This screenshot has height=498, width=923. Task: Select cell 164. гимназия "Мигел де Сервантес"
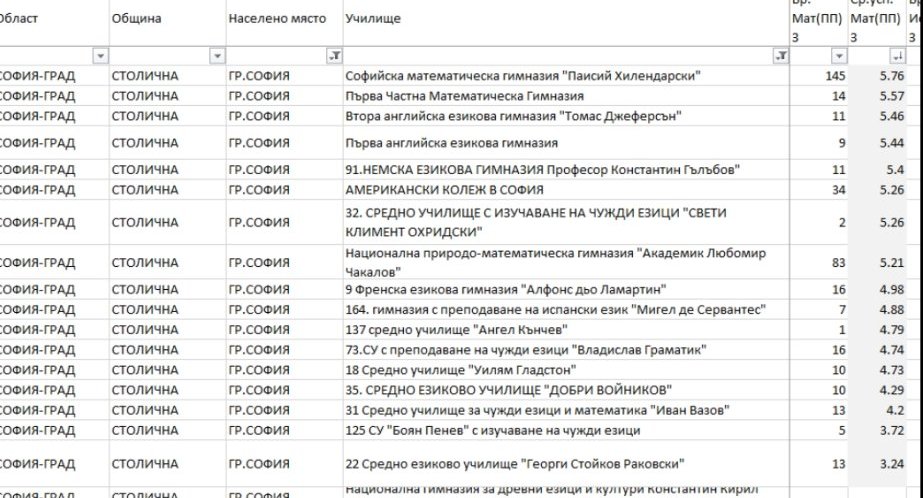[566, 310]
